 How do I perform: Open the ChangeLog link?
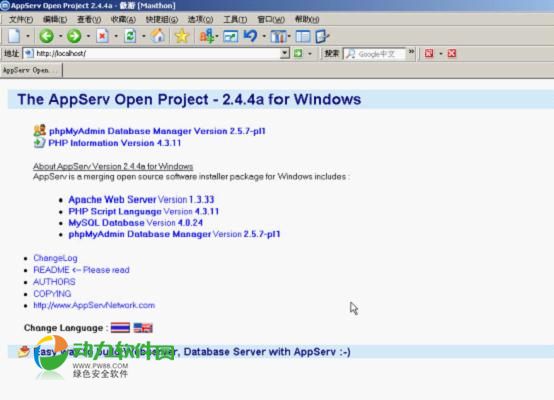tap(55, 258)
